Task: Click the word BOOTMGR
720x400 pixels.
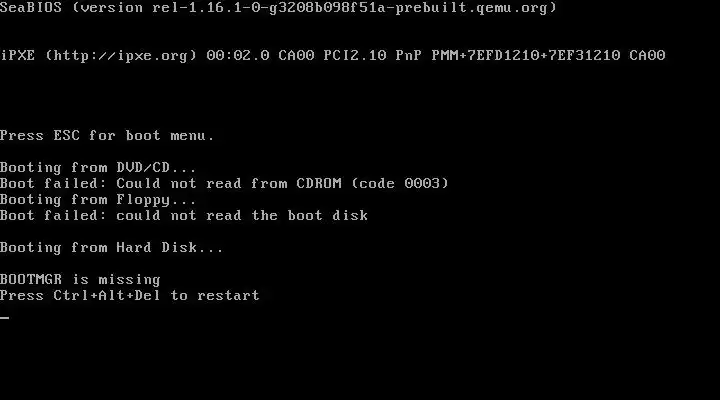Action: point(31,280)
